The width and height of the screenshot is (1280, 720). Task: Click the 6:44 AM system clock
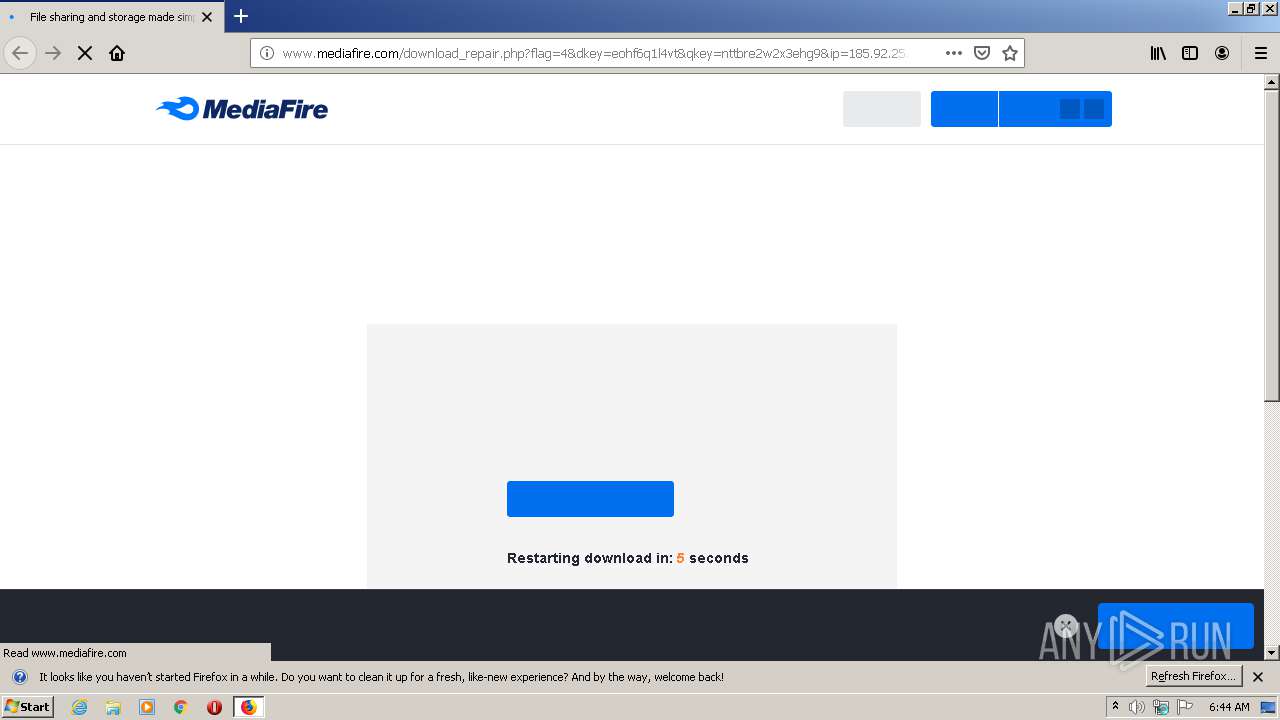tap(1229, 707)
